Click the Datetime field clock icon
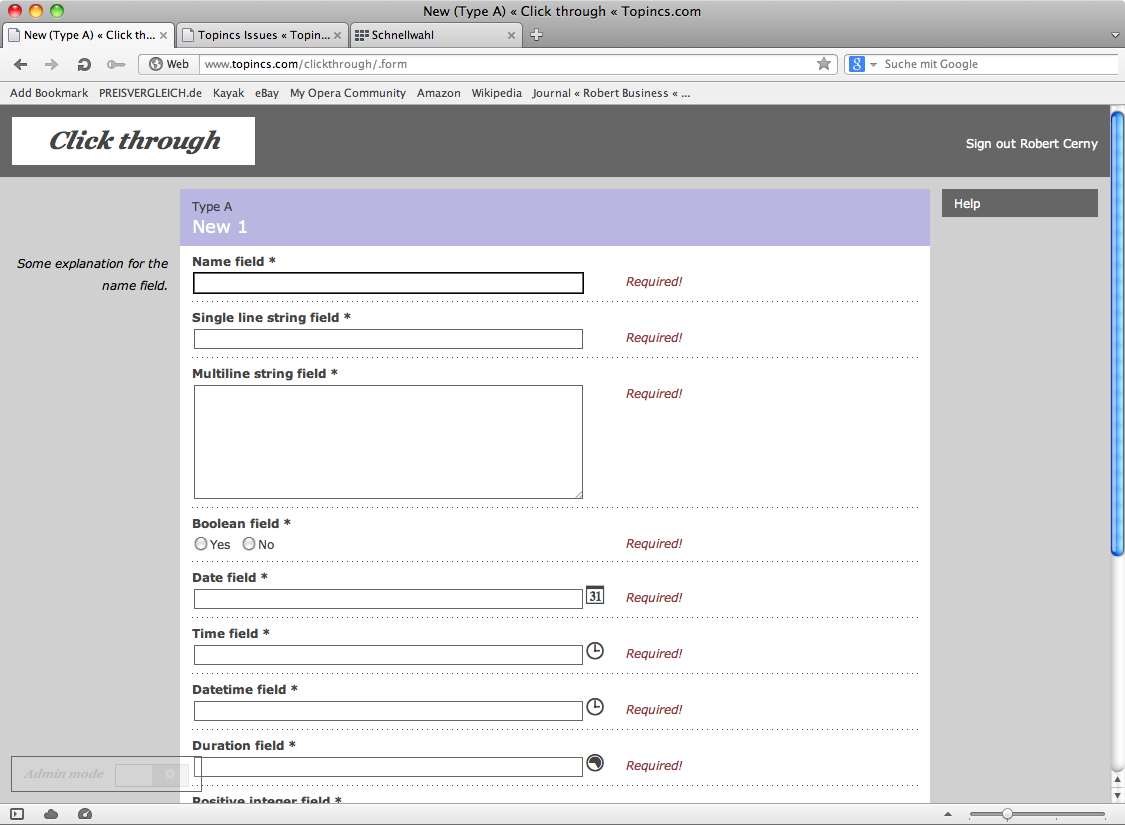 point(595,707)
